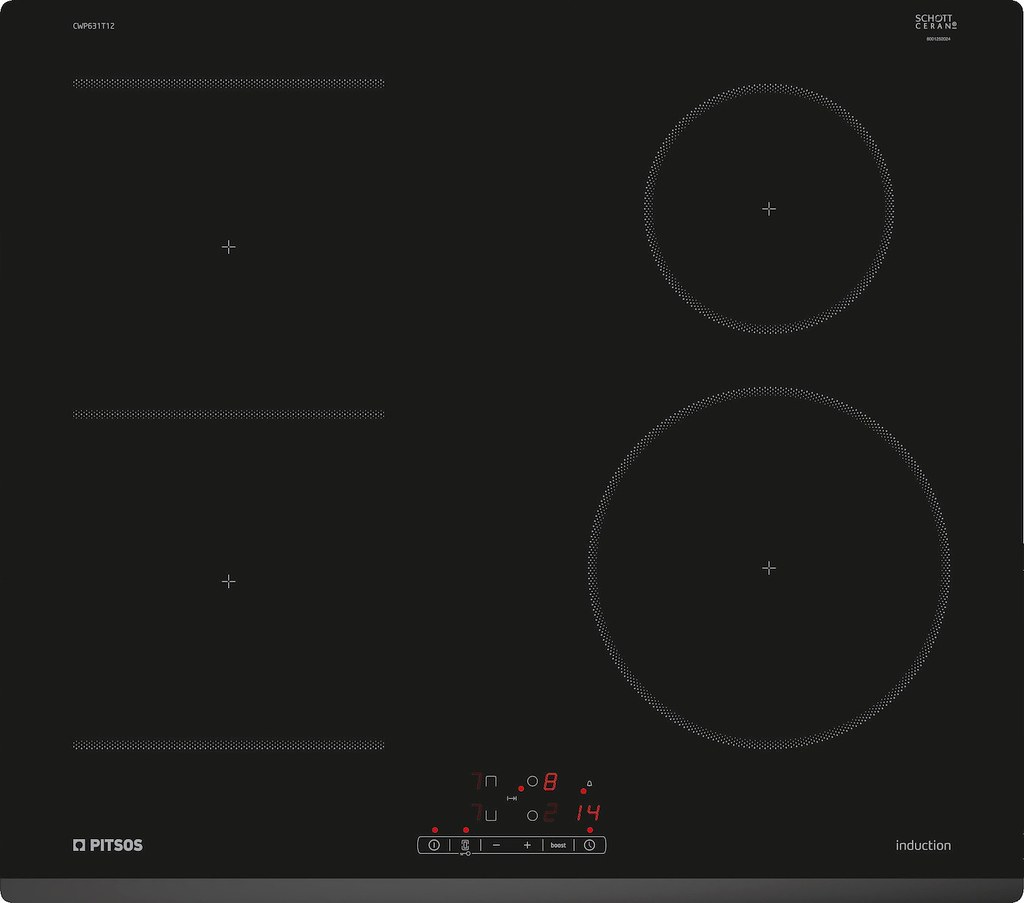Activate the boost function
This screenshot has width=1024, height=903.
[558, 845]
